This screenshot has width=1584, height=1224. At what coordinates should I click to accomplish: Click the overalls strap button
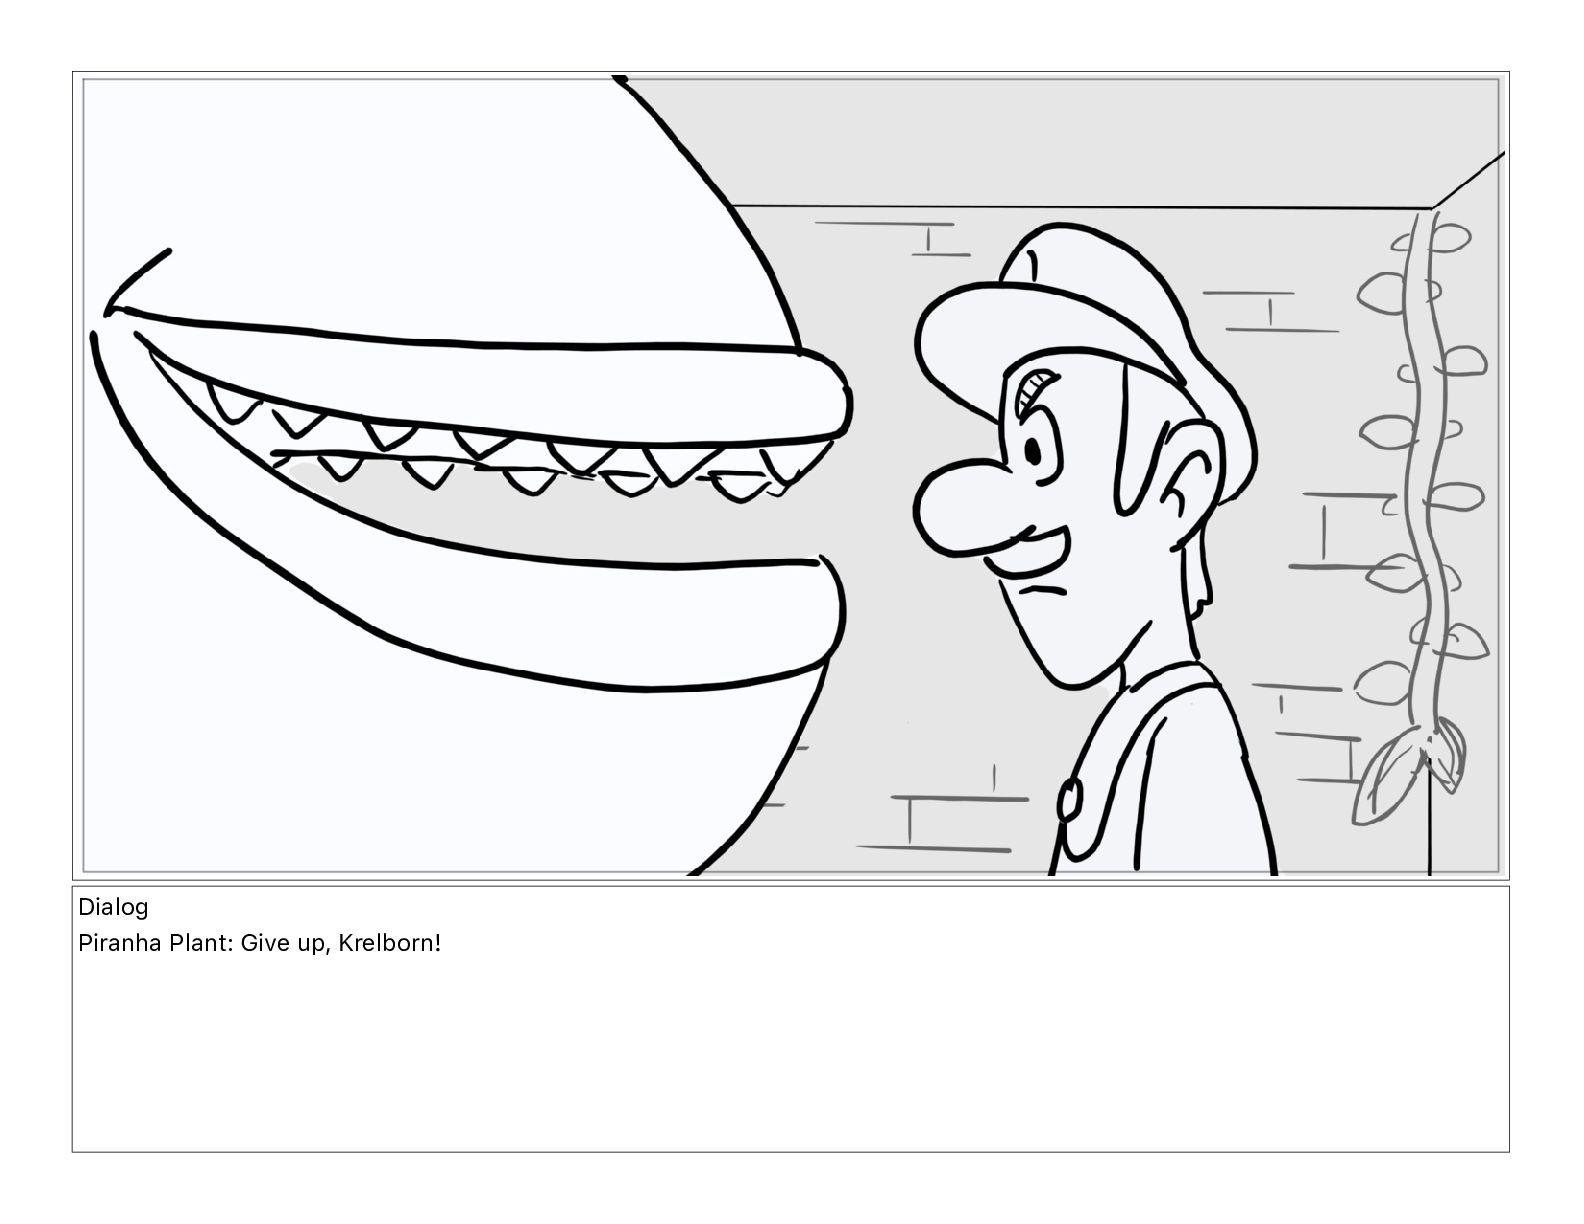tap(1070, 800)
